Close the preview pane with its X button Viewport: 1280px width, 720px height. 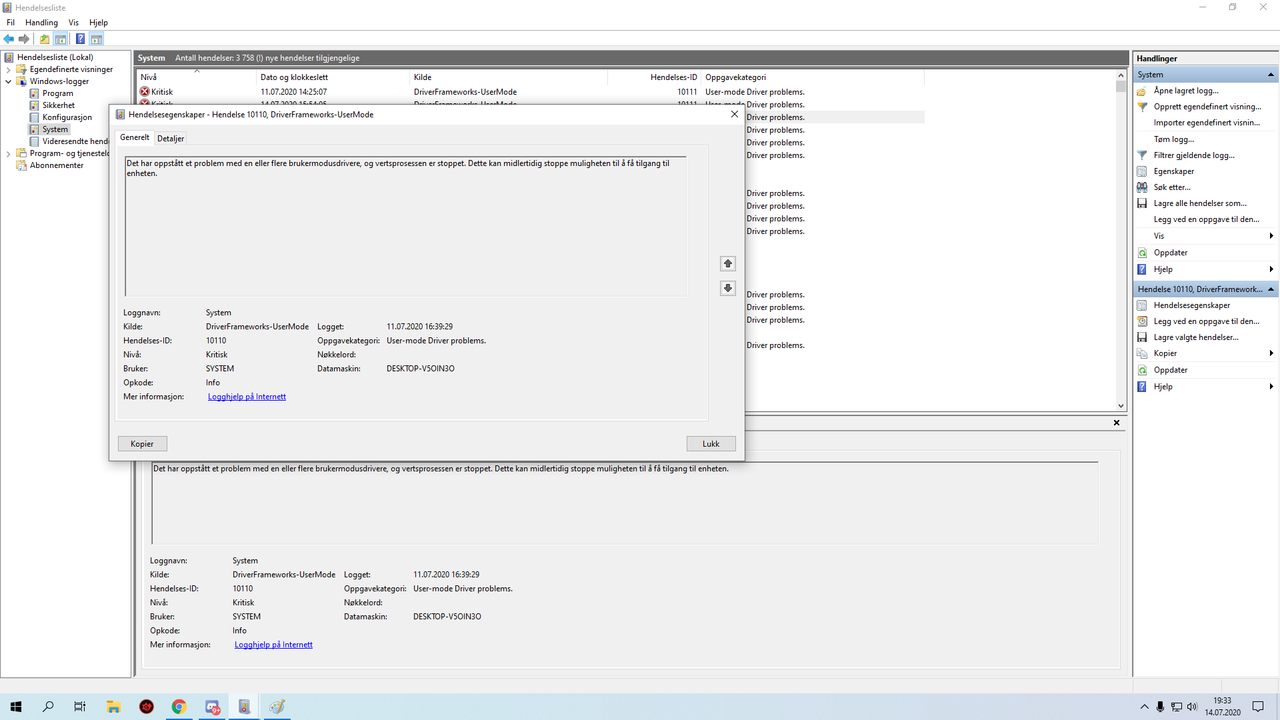point(1117,424)
